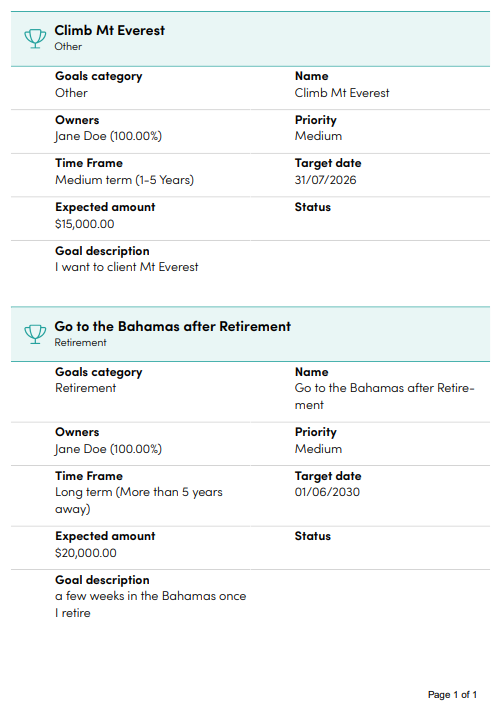This screenshot has height=717, width=496.
Task: Select the Climb Mt Everest goal header
Action: click(x=250, y=39)
